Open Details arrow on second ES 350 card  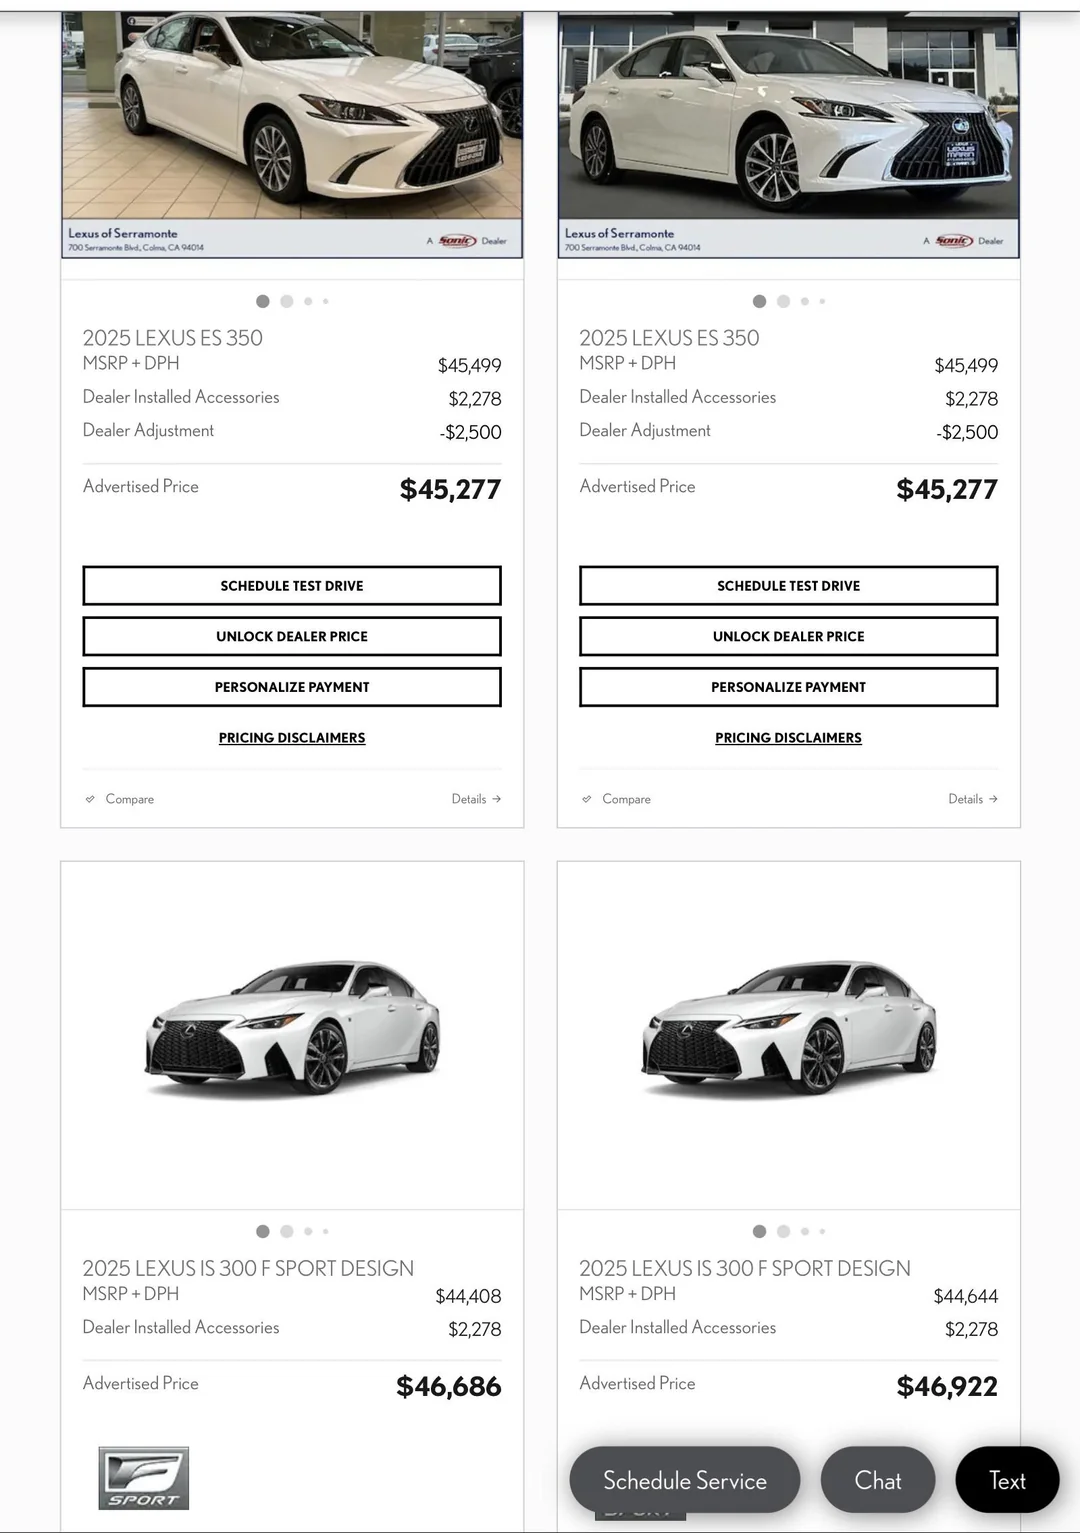click(x=973, y=799)
